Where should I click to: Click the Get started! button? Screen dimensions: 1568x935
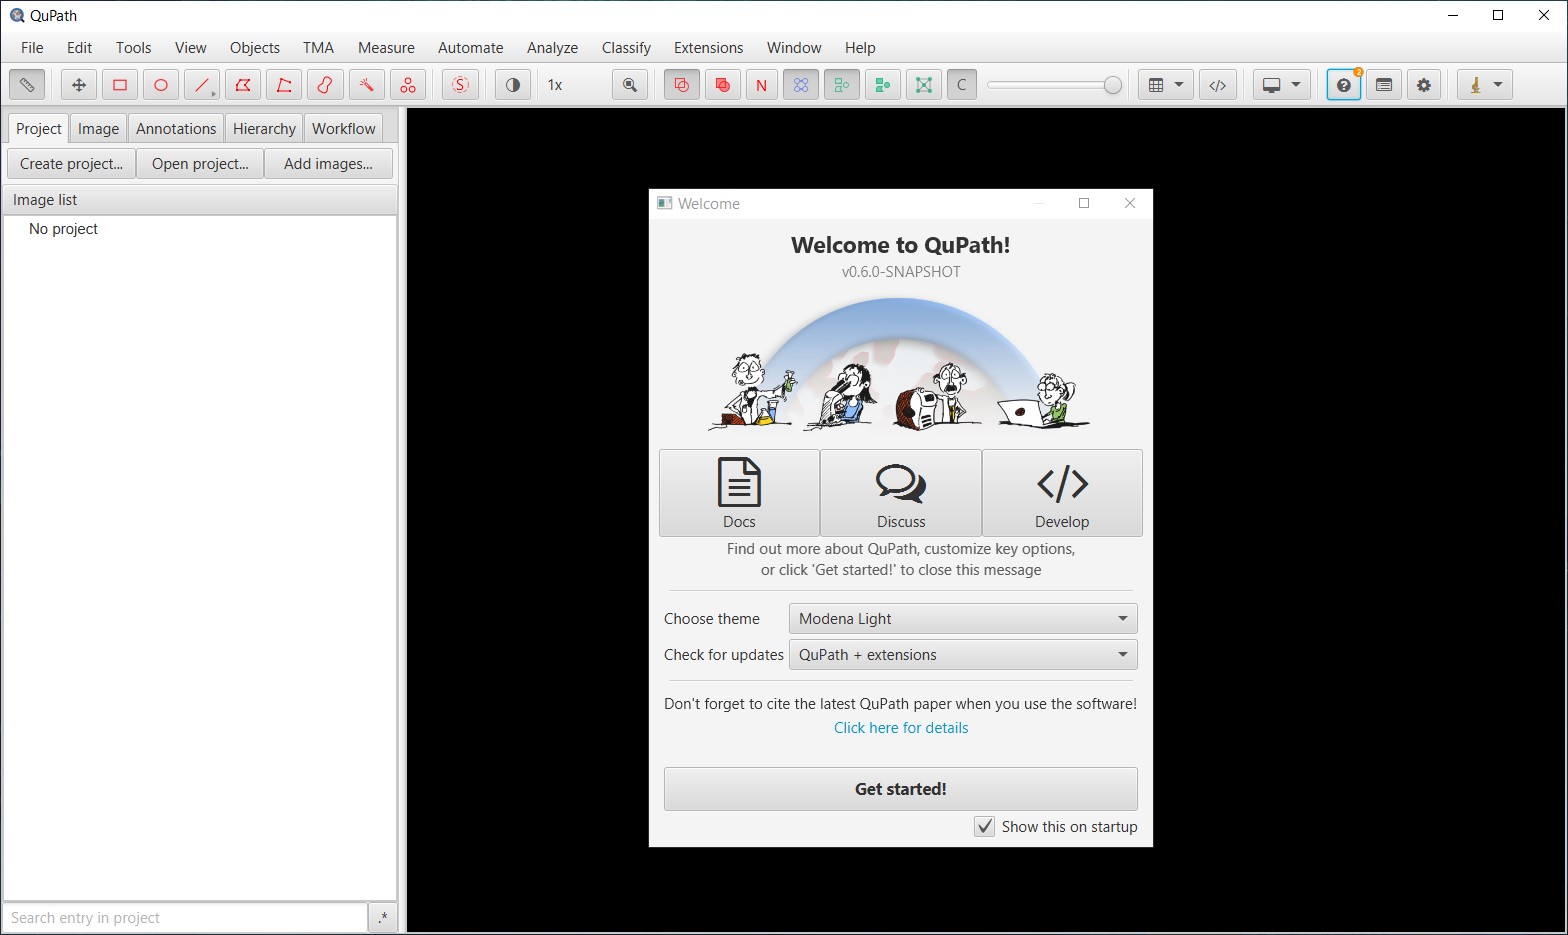(901, 789)
